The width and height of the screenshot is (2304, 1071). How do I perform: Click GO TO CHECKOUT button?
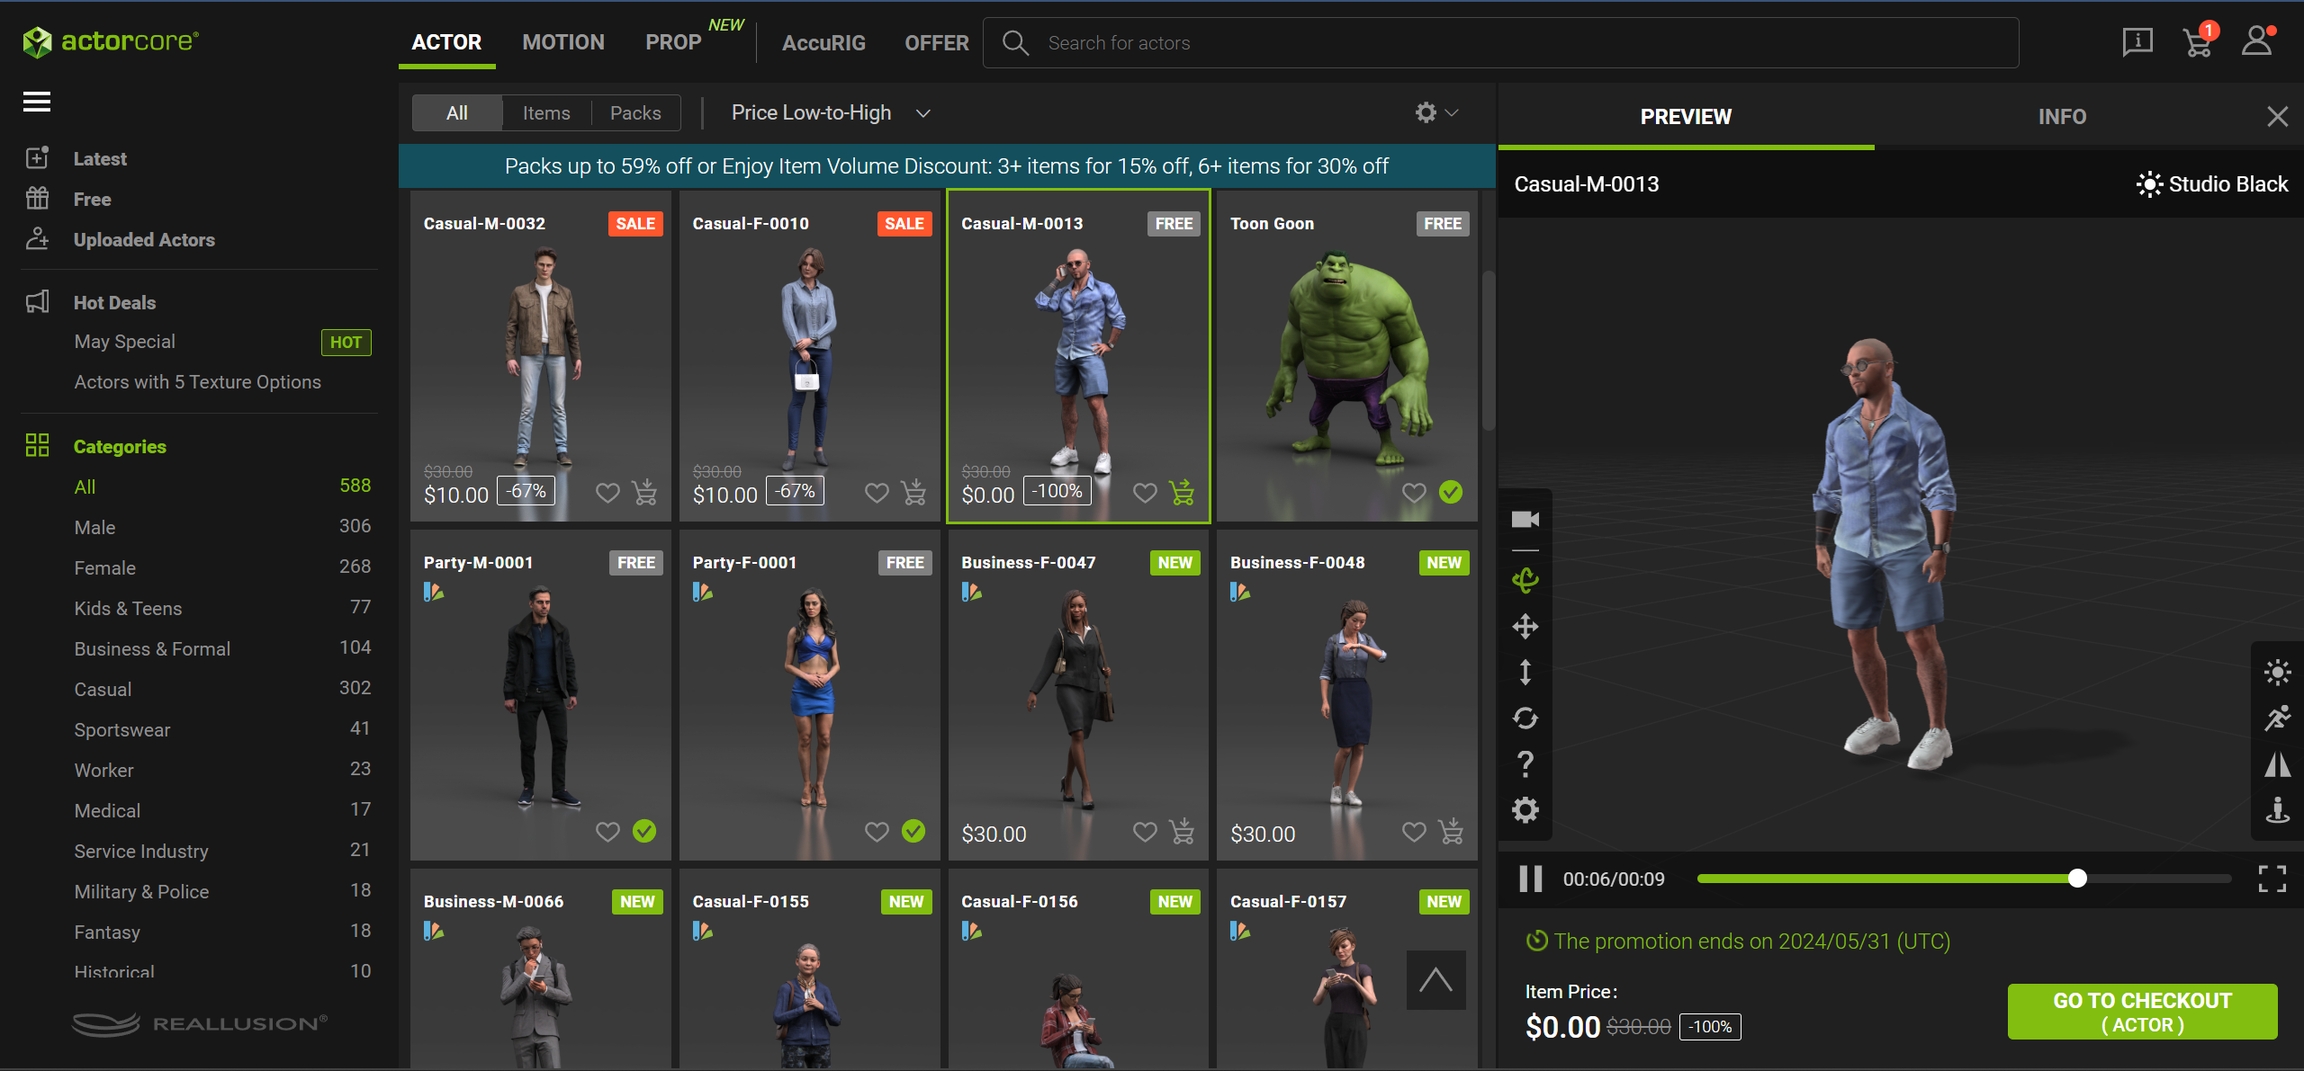click(x=2142, y=1012)
